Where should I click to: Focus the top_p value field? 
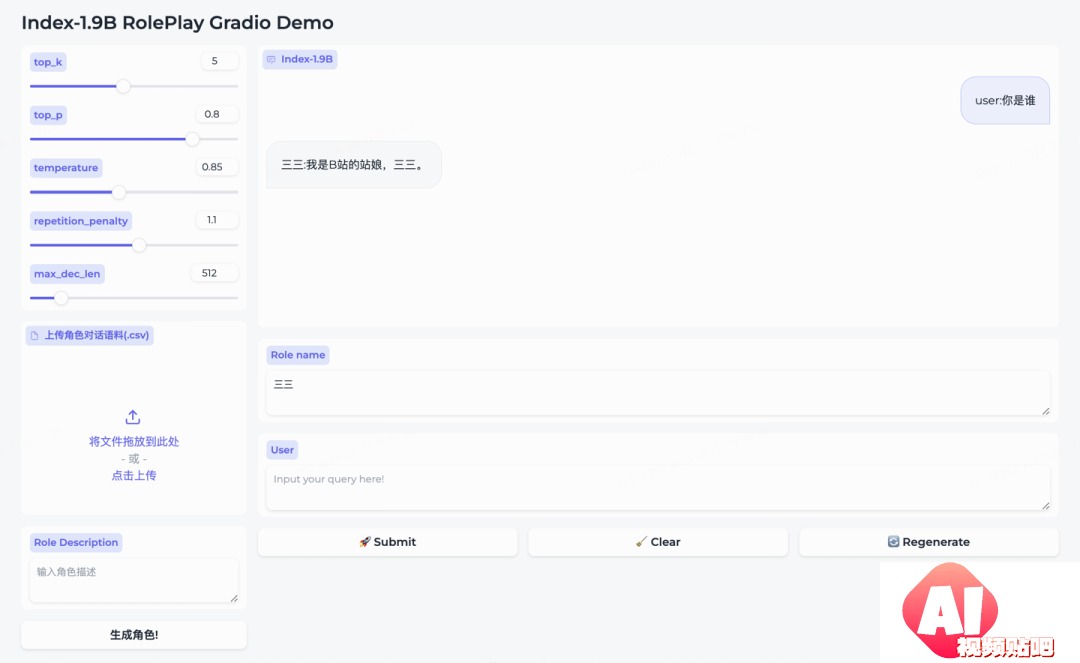pyautogui.click(x=217, y=114)
